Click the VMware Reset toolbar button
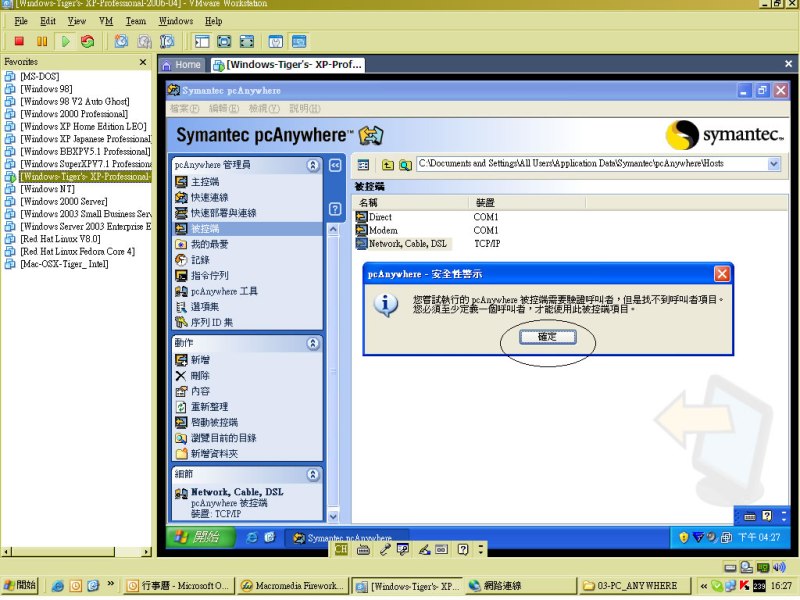The height and width of the screenshot is (600, 800). 88,41
